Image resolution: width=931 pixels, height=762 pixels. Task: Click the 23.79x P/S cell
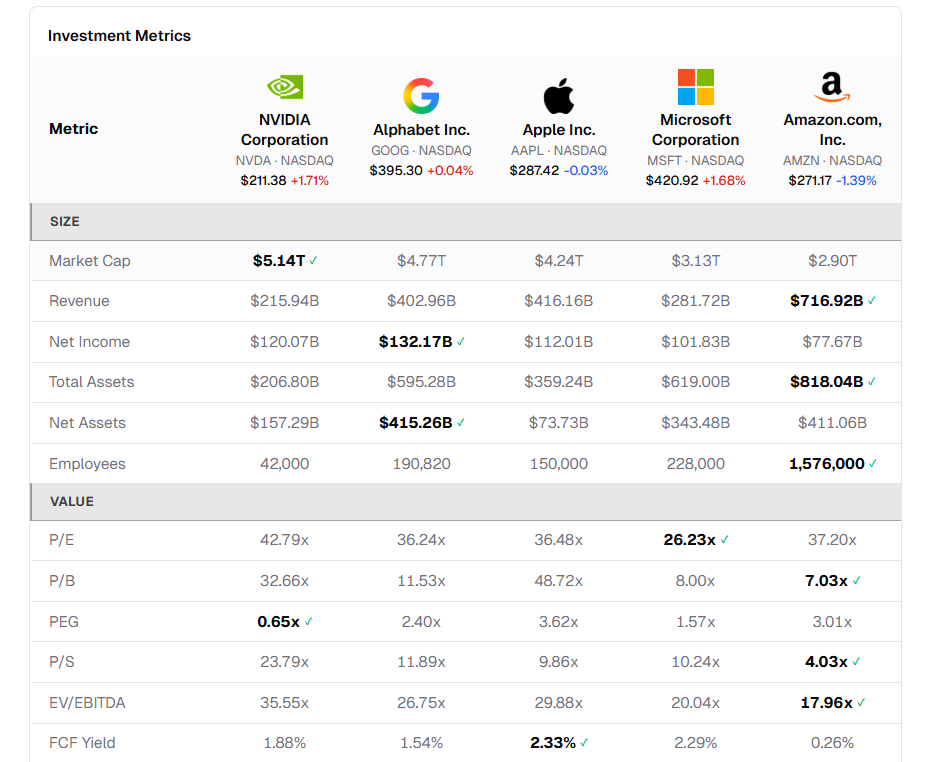point(284,662)
